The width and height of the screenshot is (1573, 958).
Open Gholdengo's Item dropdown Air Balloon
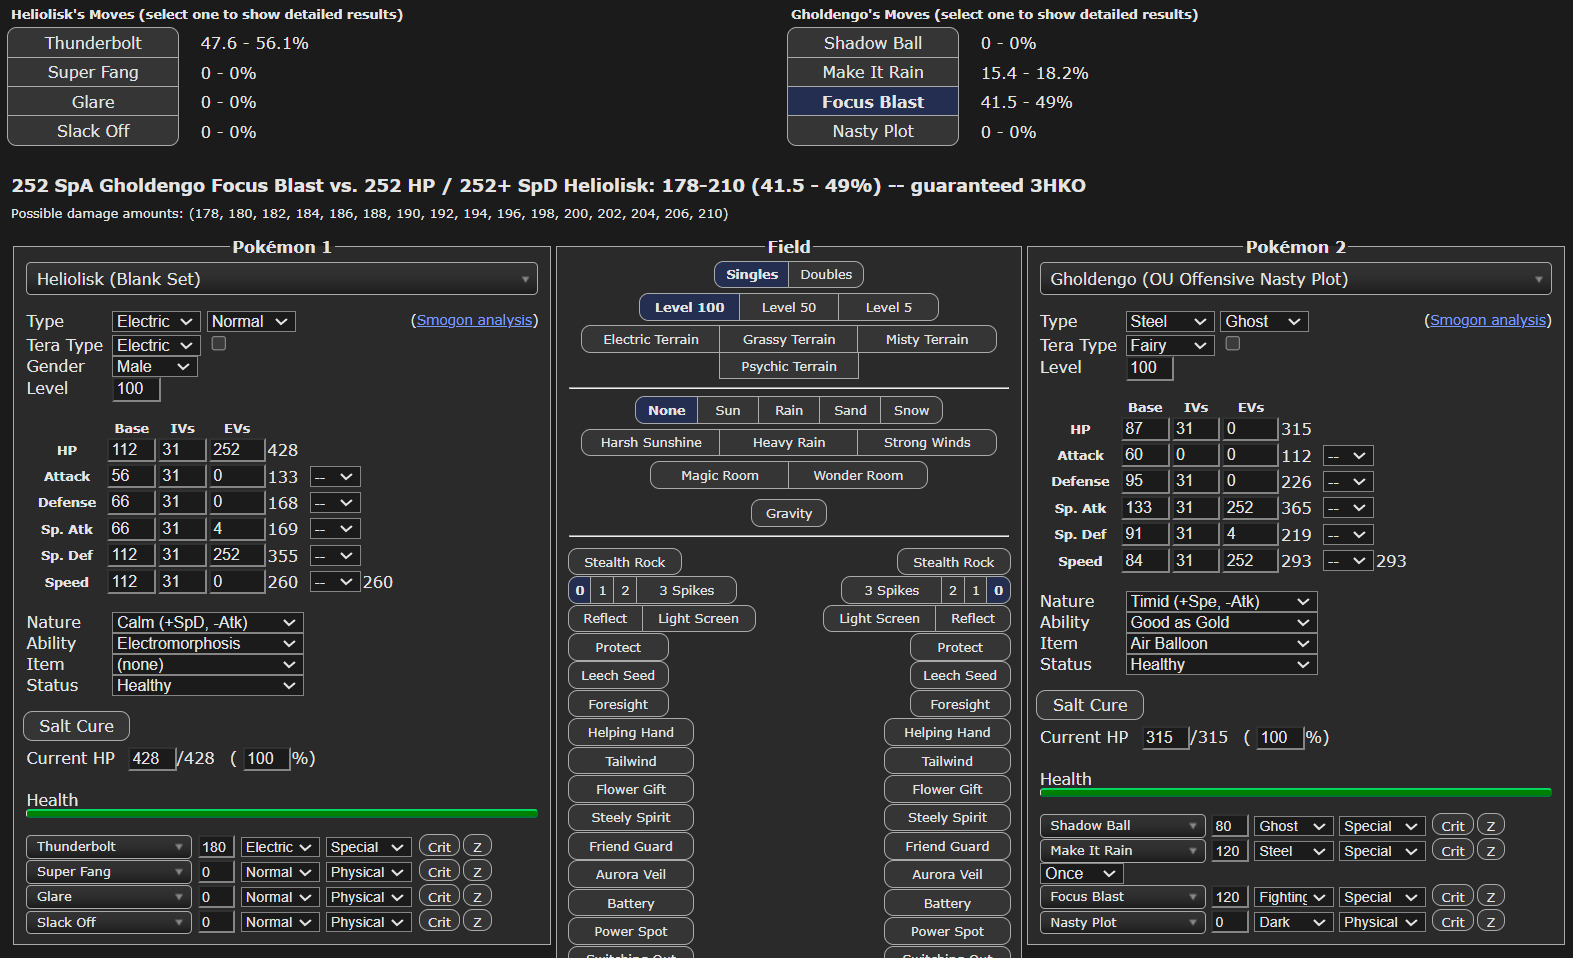pos(1221,643)
